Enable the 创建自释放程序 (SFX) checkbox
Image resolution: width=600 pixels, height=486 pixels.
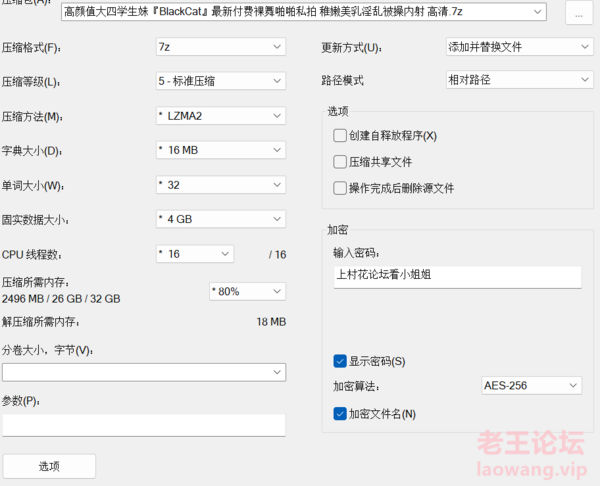340,135
